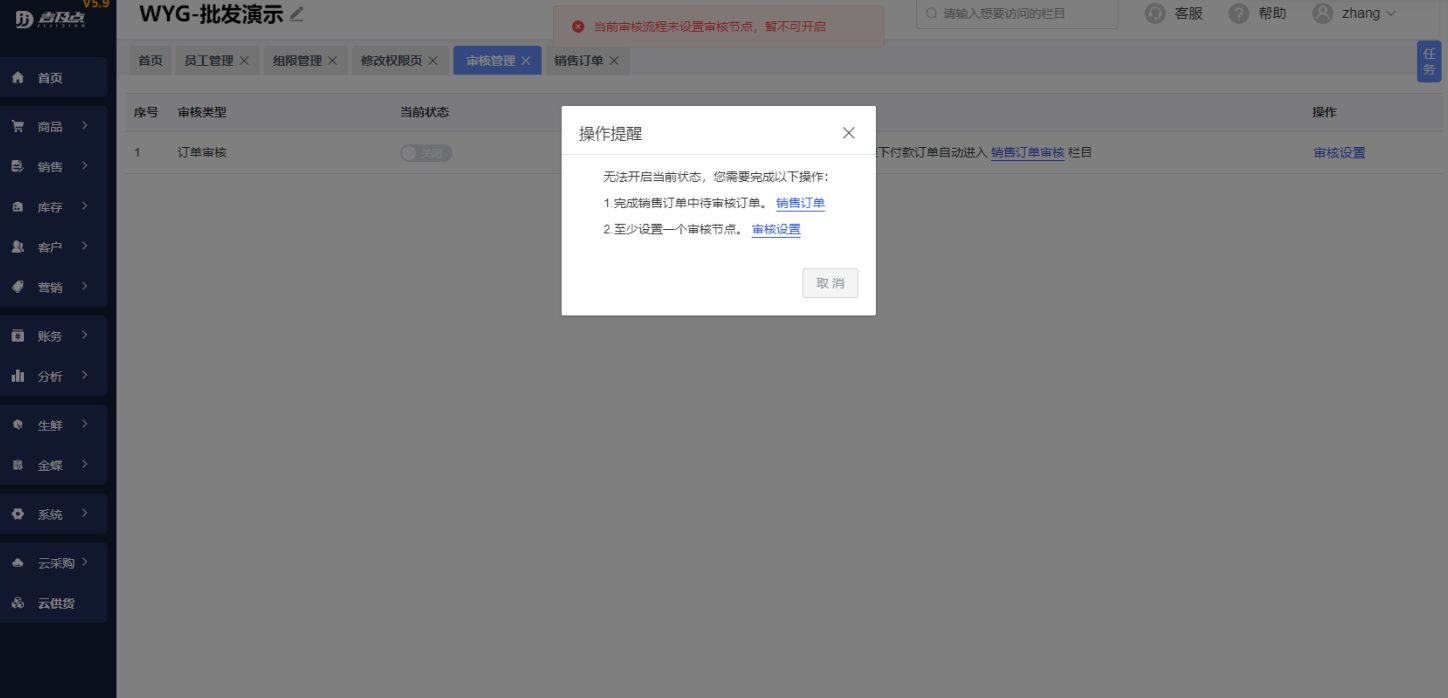Viewport: 1448px width, 698px height.
Task: Click the pencil edit icon beside WYG-批发演示
Action: click(x=297, y=14)
